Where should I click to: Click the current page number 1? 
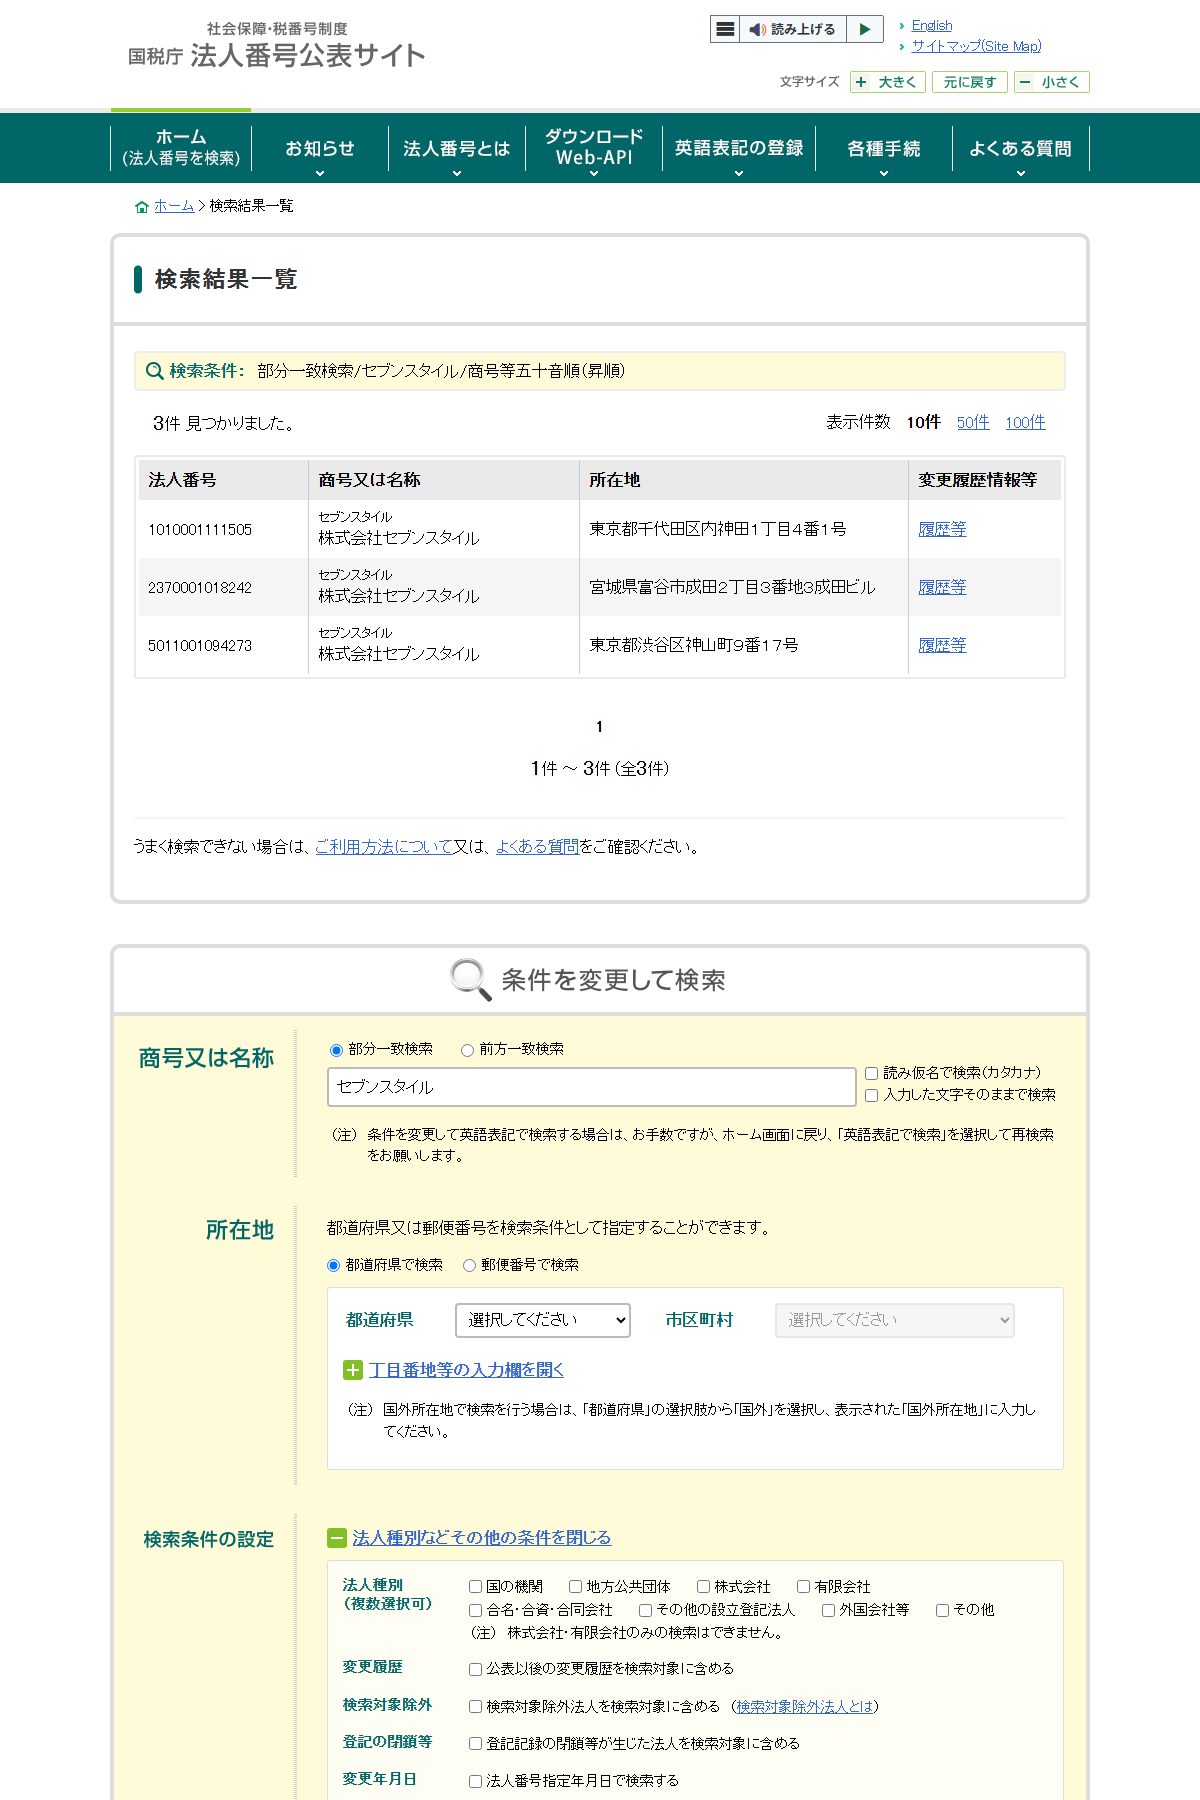tap(599, 727)
